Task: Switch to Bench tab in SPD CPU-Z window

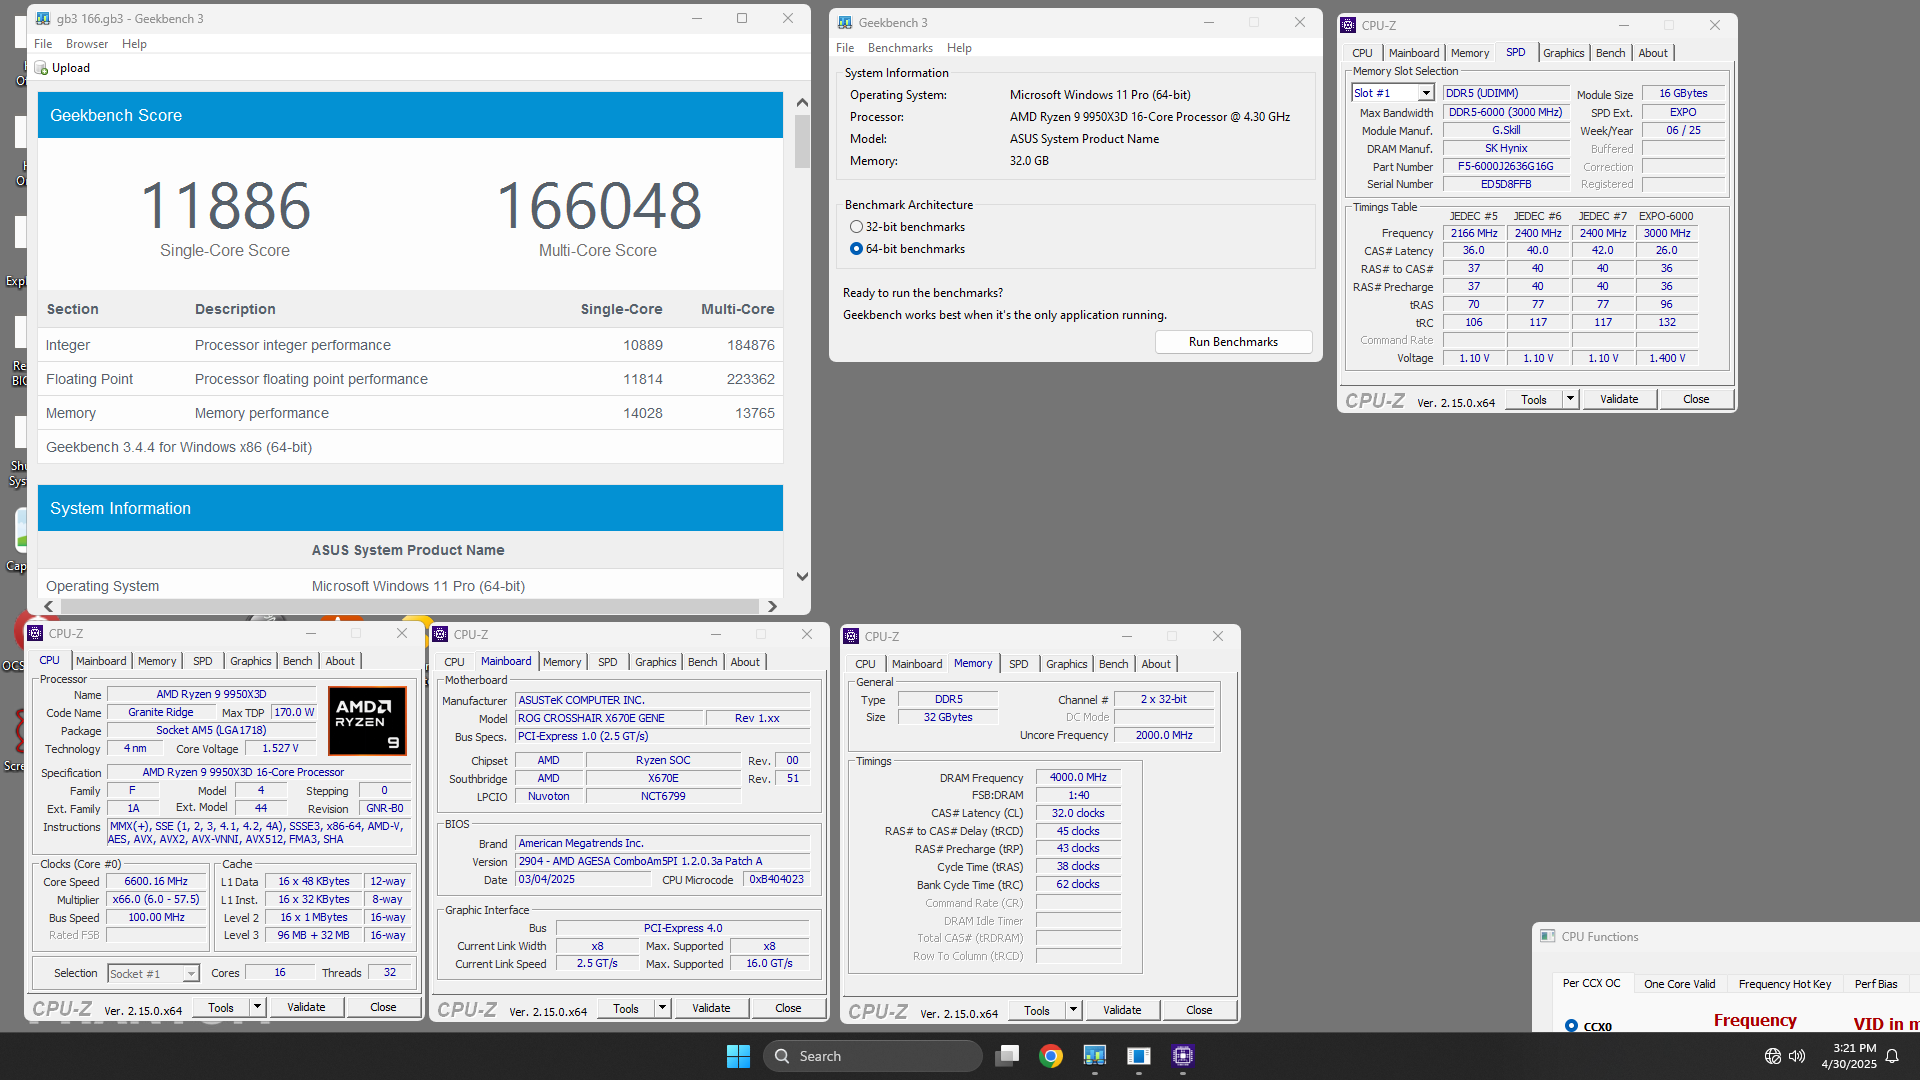Action: (x=1610, y=53)
